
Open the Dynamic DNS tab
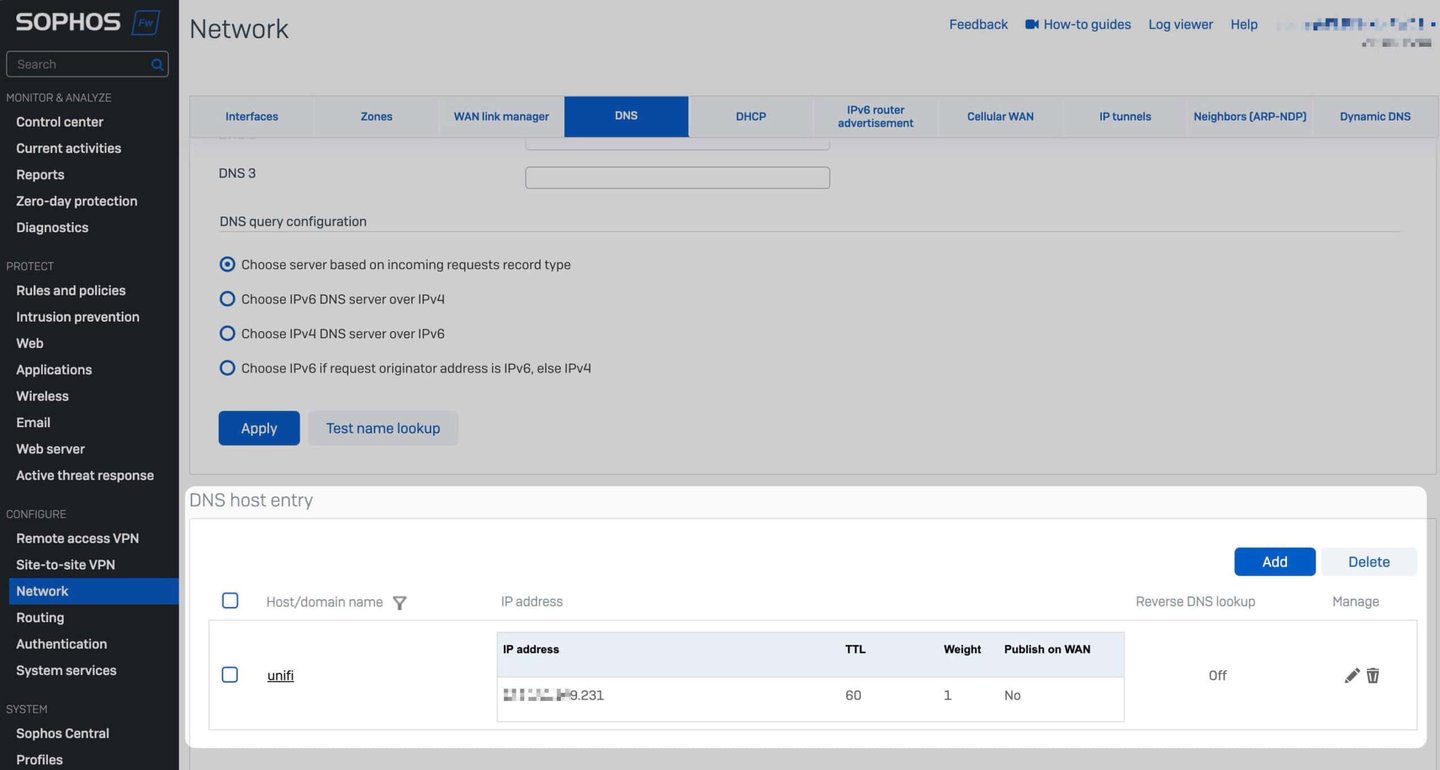pos(1375,117)
